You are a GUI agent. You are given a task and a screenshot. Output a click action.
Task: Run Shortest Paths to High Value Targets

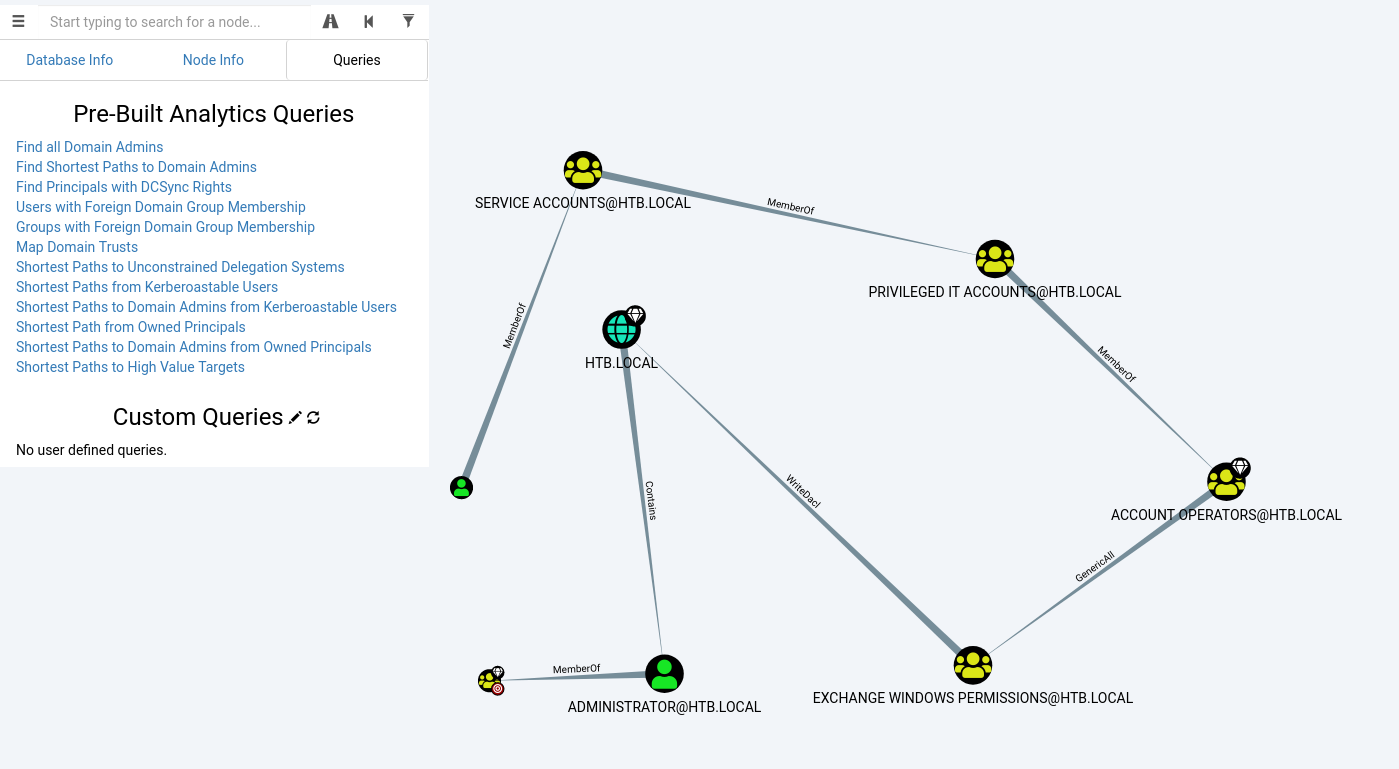click(x=130, y=367)
